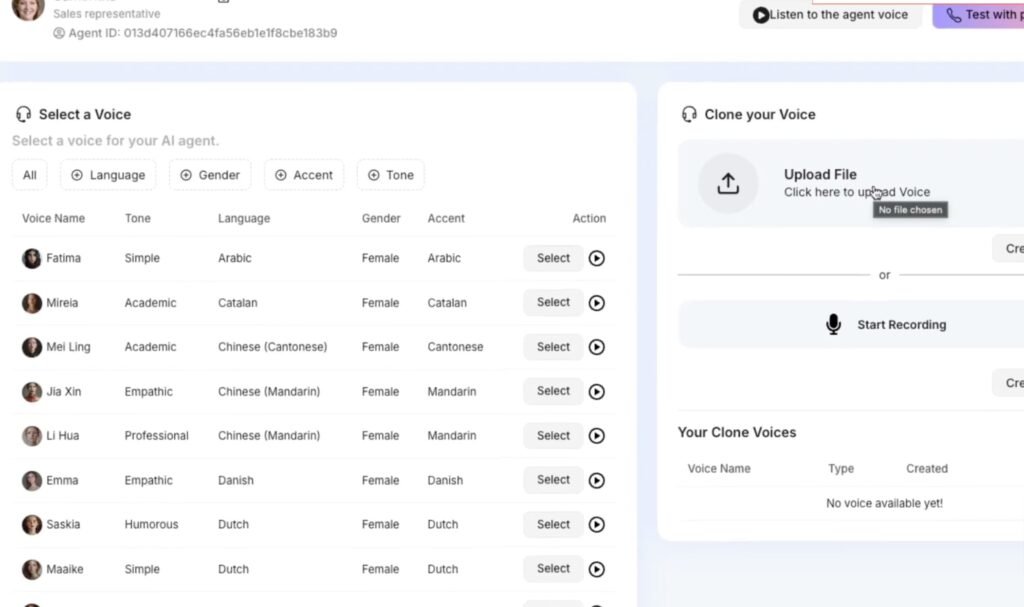Select the Jia Xin voice
Screen dimensions: 1024x607
(x=553, y=391)
